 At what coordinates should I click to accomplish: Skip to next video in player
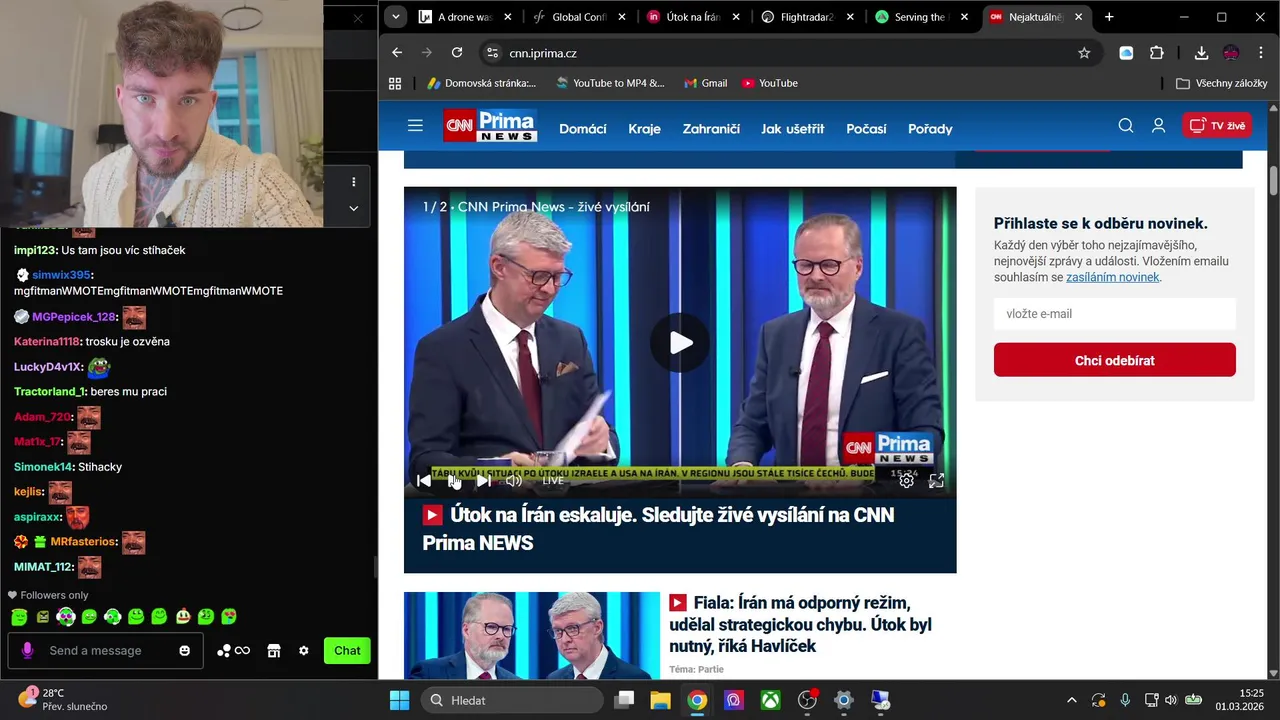point(483,481)
